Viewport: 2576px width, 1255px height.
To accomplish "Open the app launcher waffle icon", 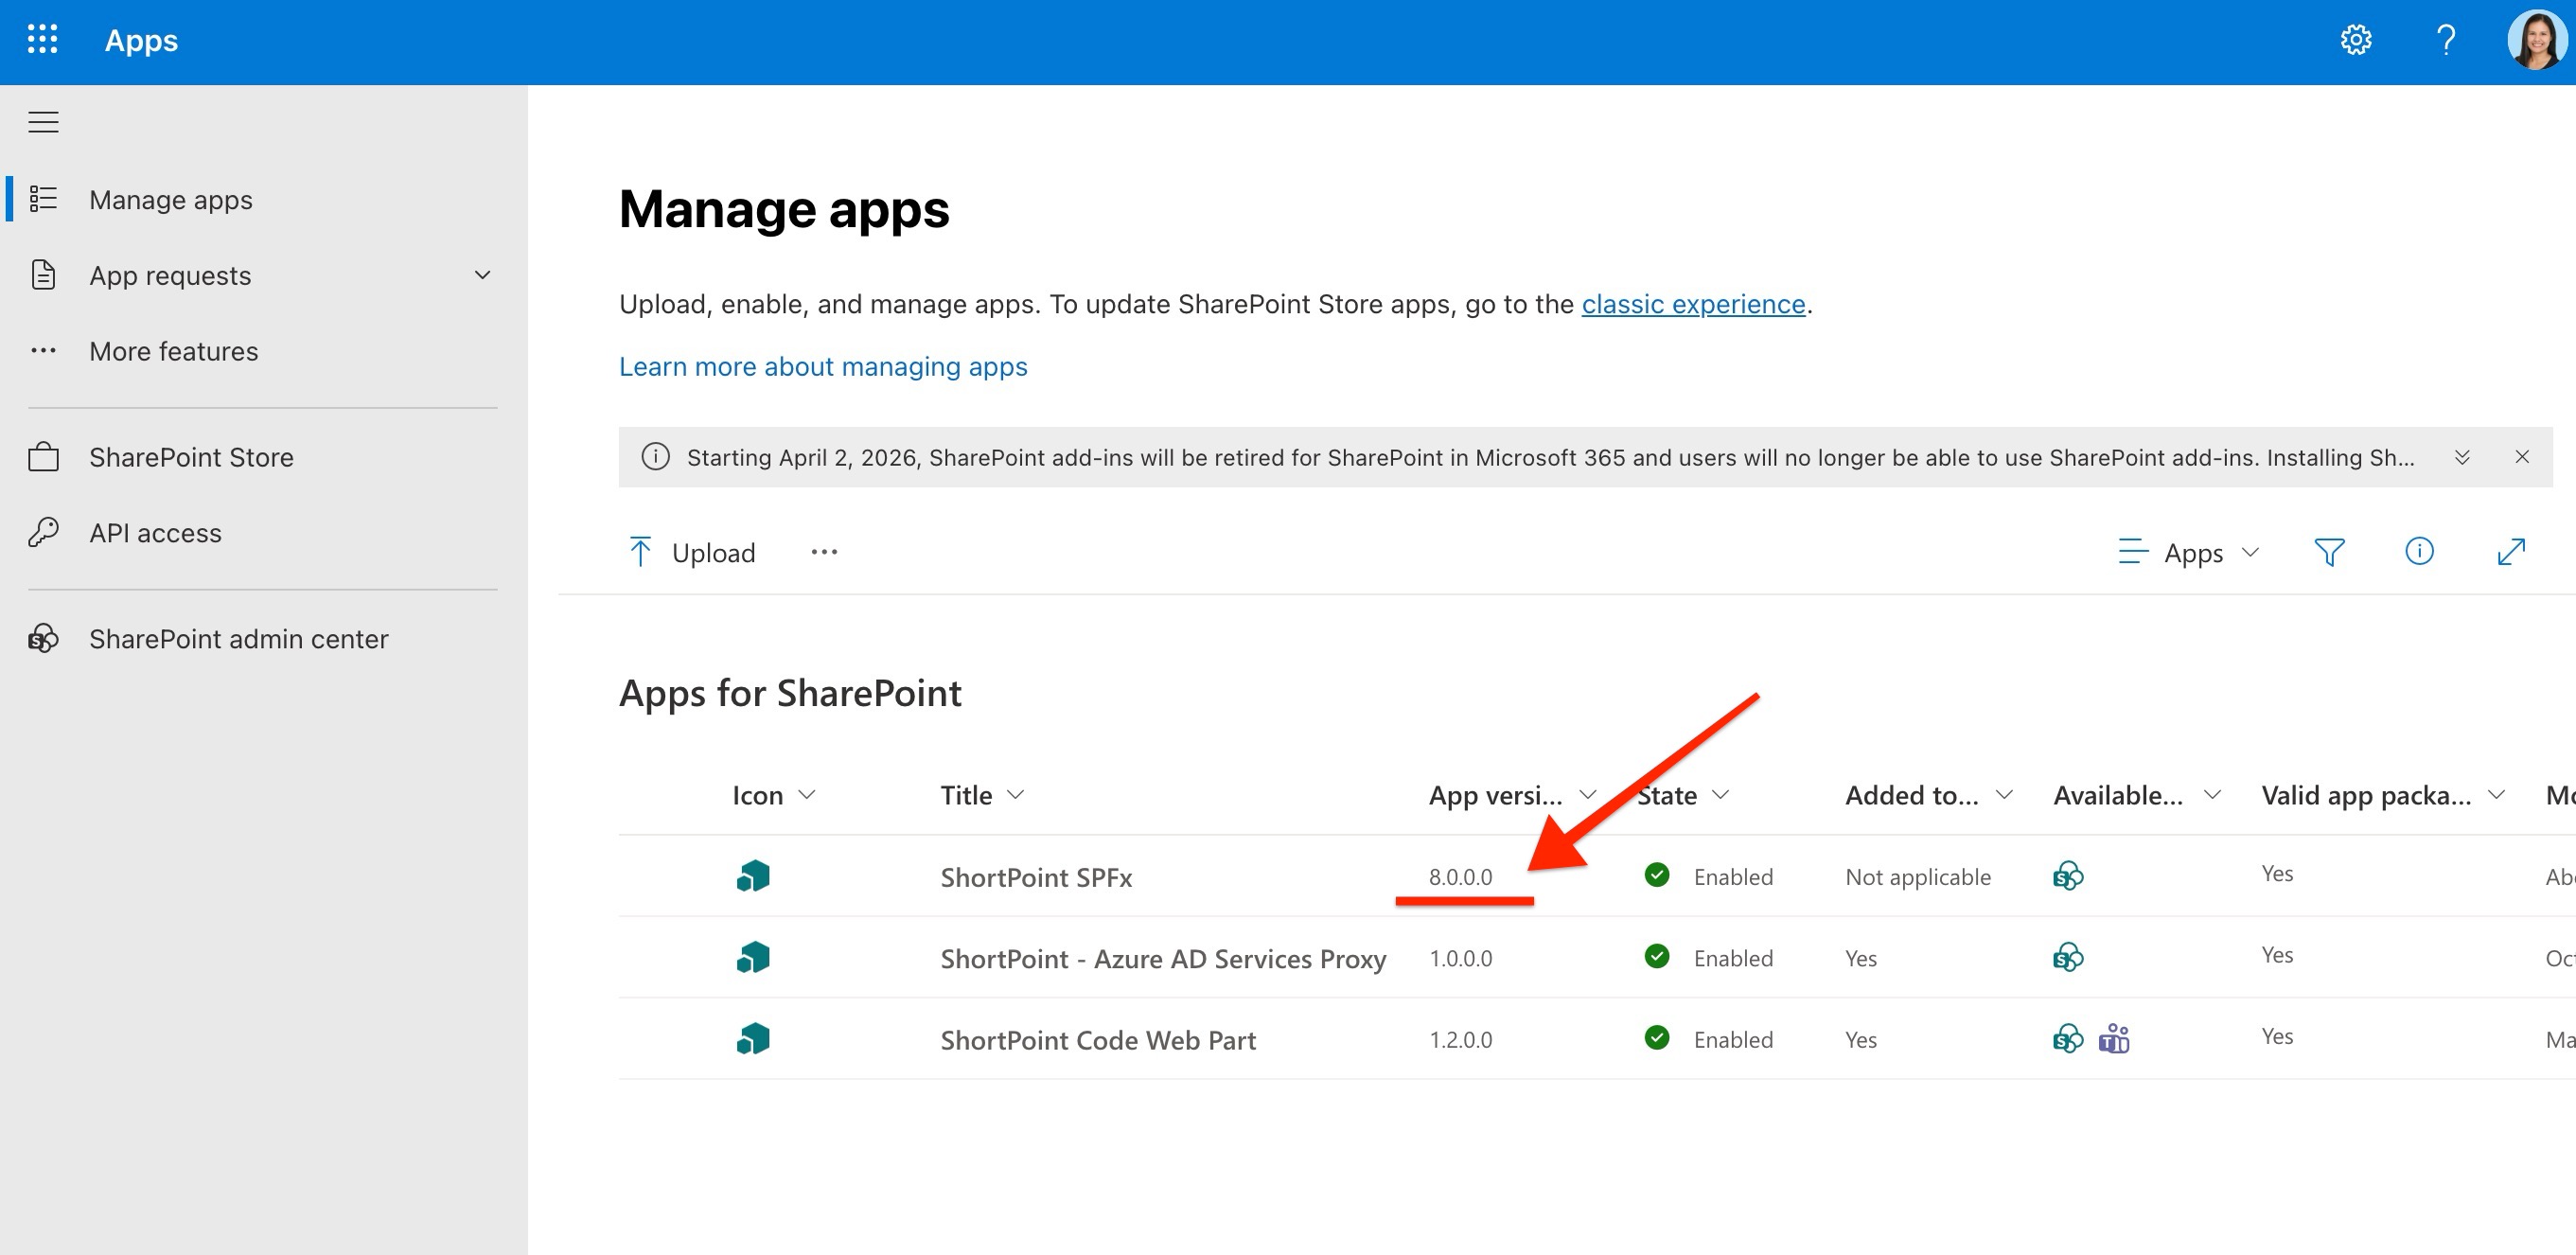I will click(42, 40).
